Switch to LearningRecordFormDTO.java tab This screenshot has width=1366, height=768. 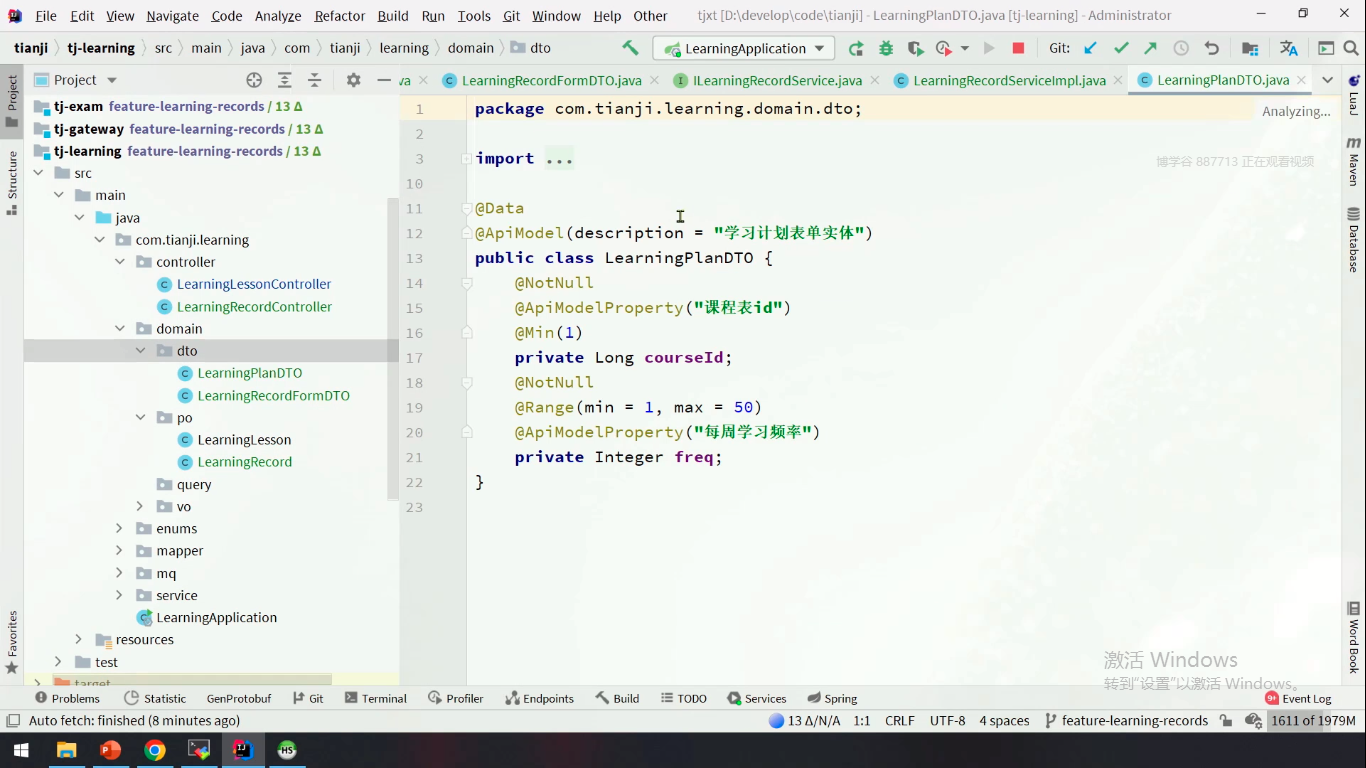pyautogui.click(x=551, y=80)
